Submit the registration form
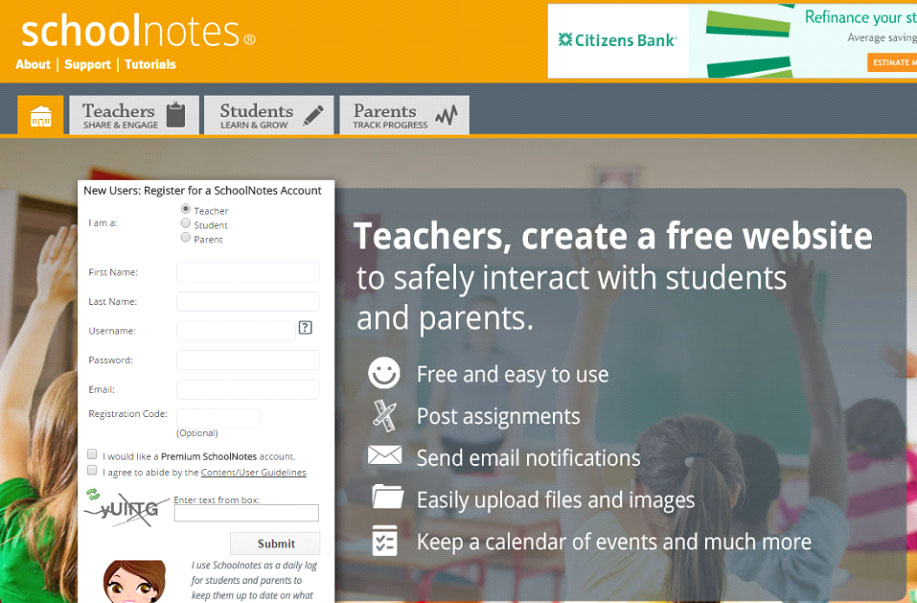This screenshot has height=603, width=917. pyautogui.click(x=275, y=543)
